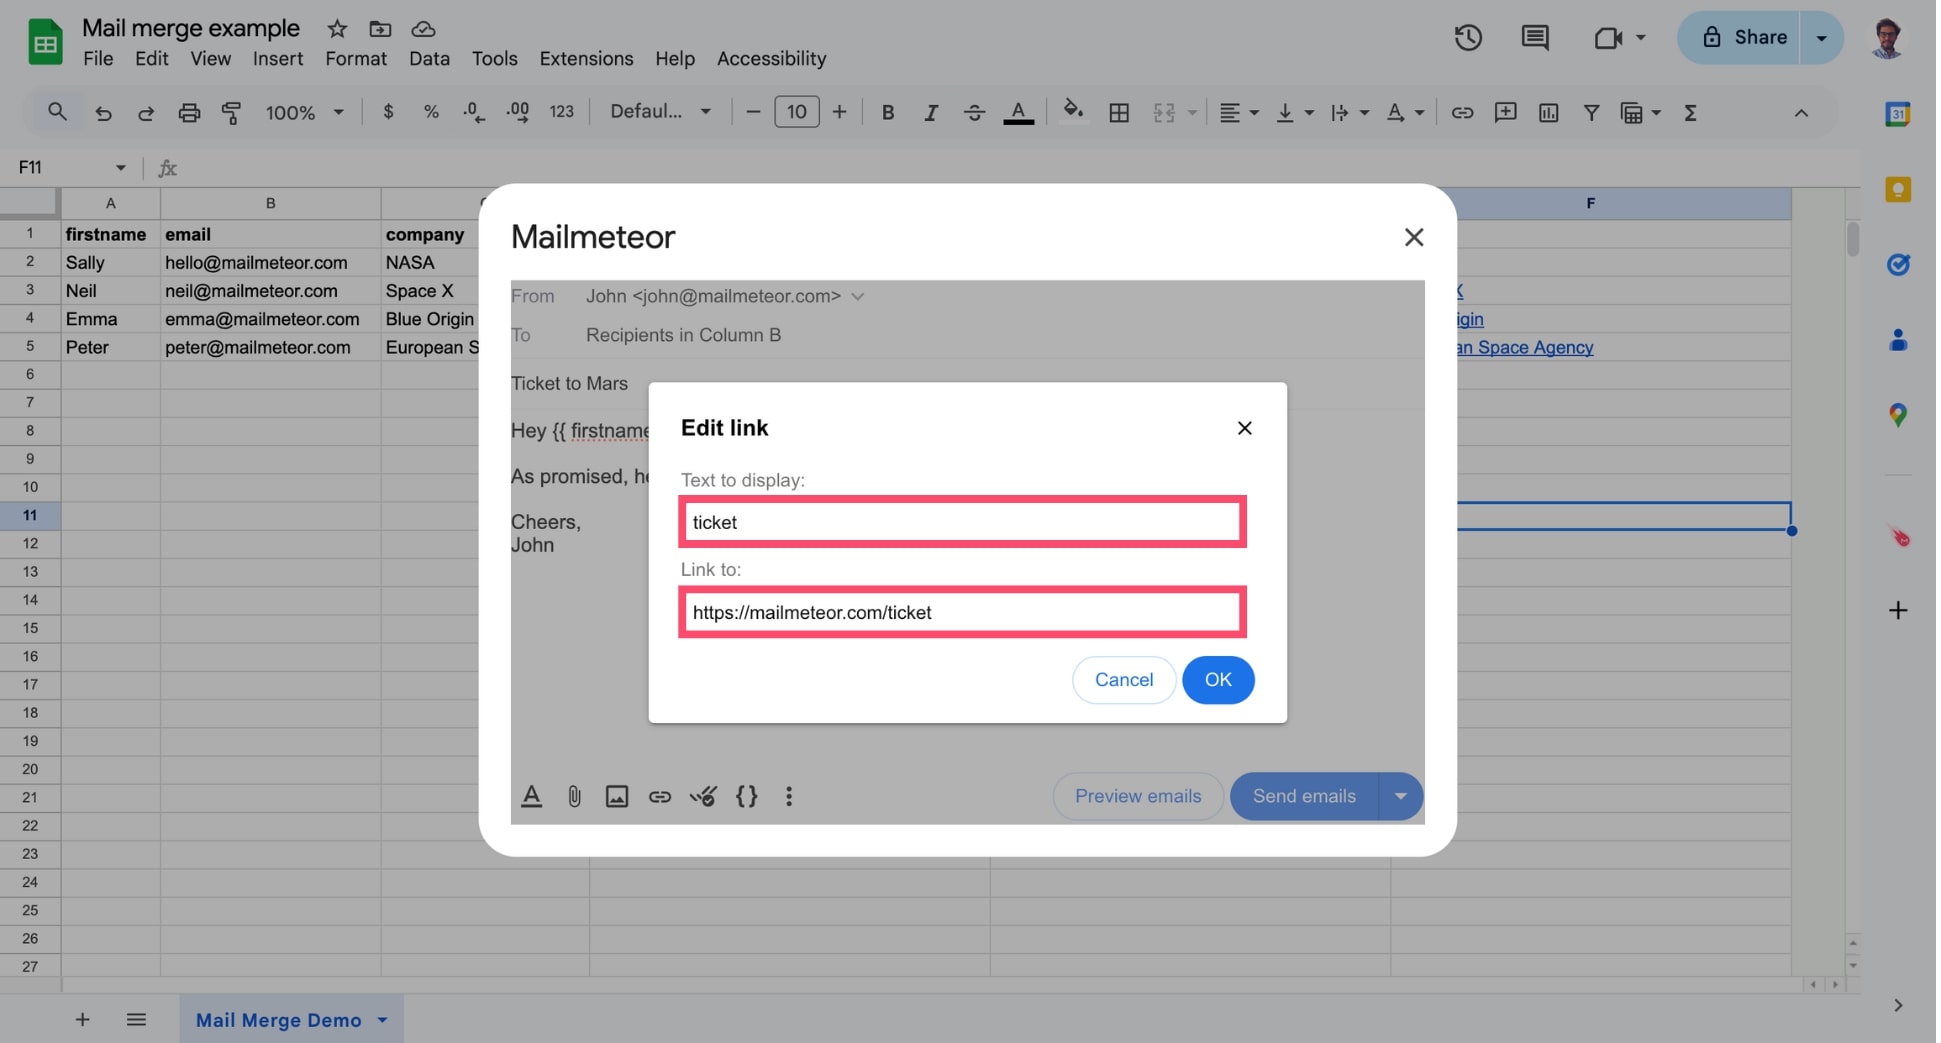Image resolution: width=1941 pixels, height=1043 pixels.
Task: Open fill color paint bucket
Action: coord(1073,111)
